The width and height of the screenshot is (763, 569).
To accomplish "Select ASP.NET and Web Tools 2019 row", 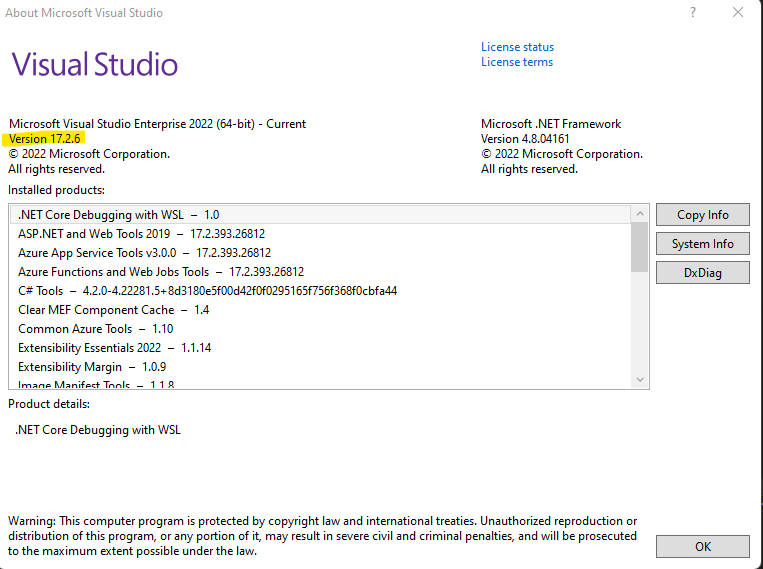I will (x=320, y=234).
